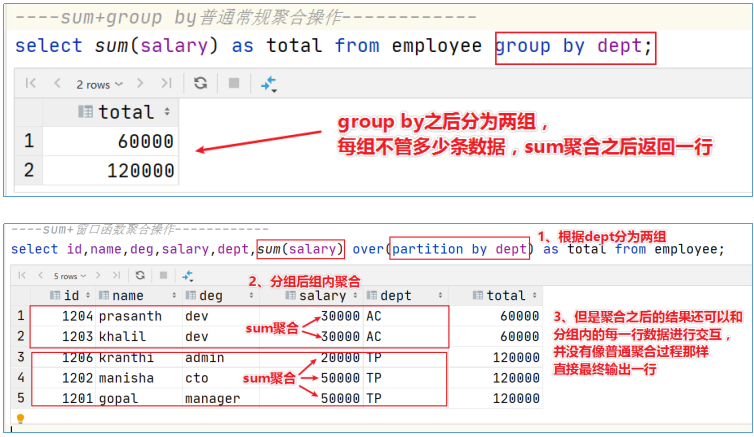This screenshot has height=437, width=754.
Task: Select row number 2 in top result grid
Action: tap(29, 170)
